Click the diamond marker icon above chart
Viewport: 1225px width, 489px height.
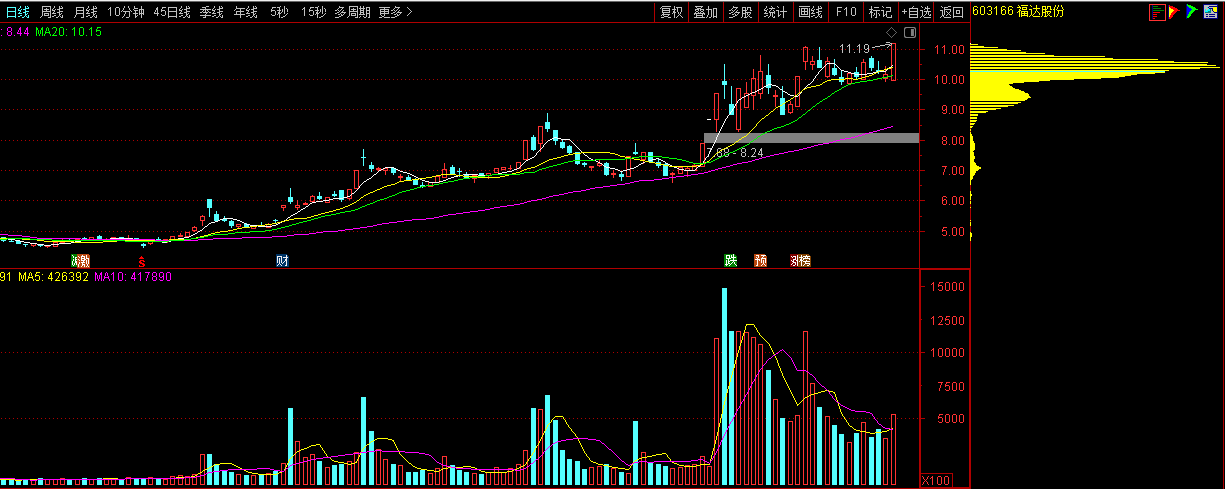(891, 33)
